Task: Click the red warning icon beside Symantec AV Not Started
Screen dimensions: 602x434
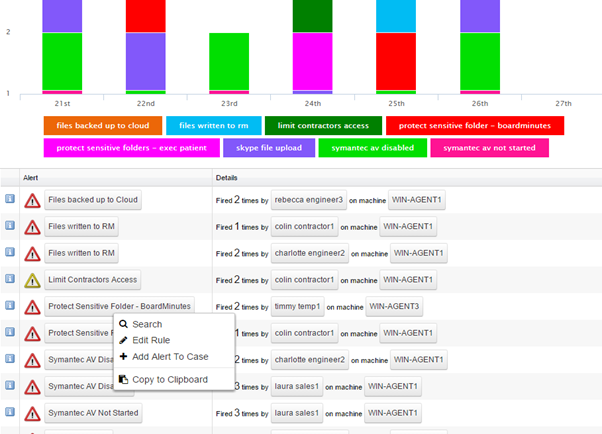Action: point(32,412)
